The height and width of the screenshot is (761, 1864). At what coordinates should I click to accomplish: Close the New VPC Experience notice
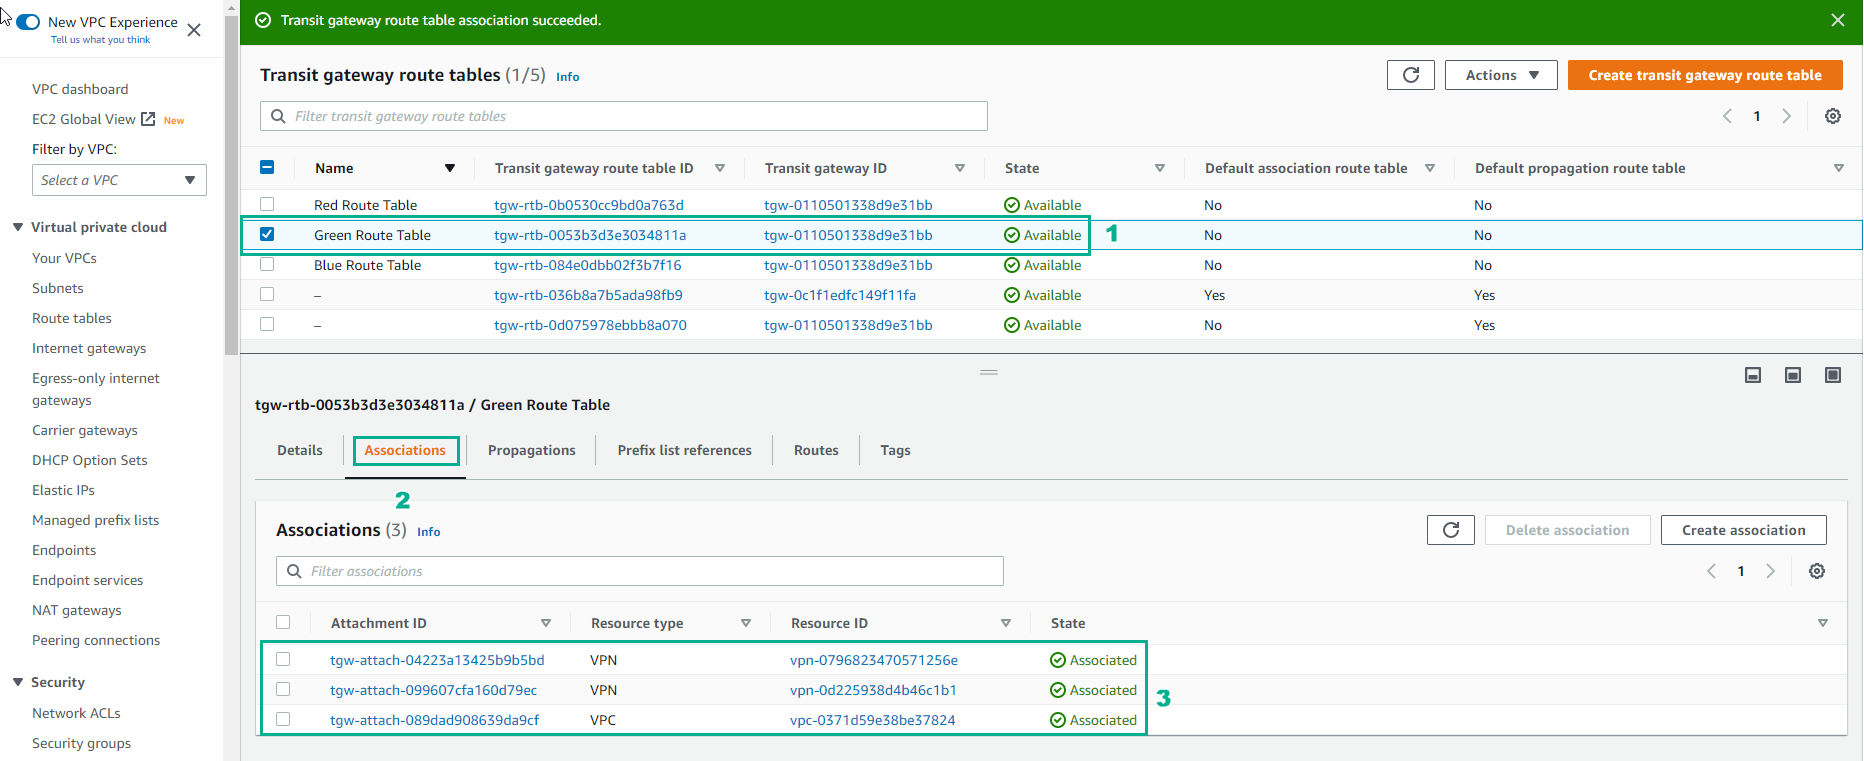(x=194, y=30)
